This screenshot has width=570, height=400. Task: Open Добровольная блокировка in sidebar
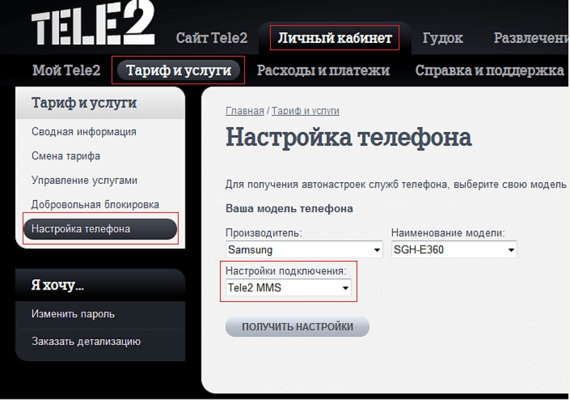(x=95, y=205)
